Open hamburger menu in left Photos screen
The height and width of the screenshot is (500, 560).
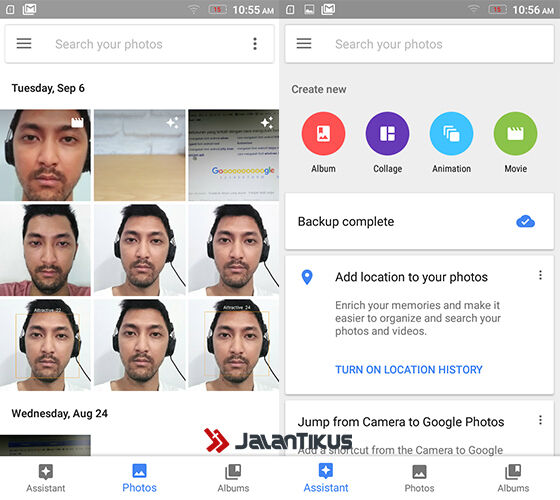[24, 44]
